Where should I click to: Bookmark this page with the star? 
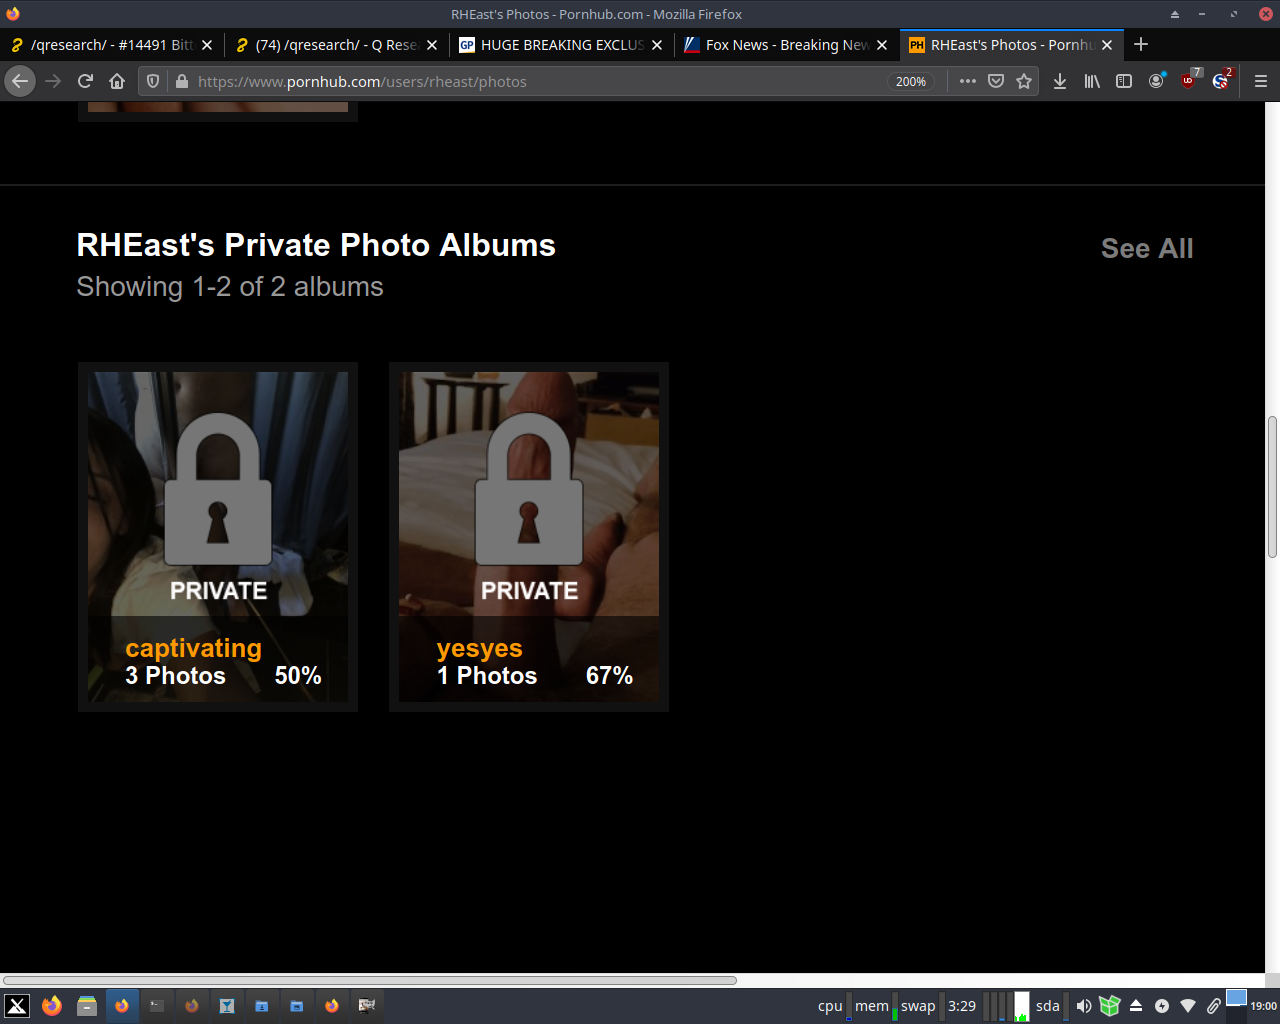coord(1024,81)
